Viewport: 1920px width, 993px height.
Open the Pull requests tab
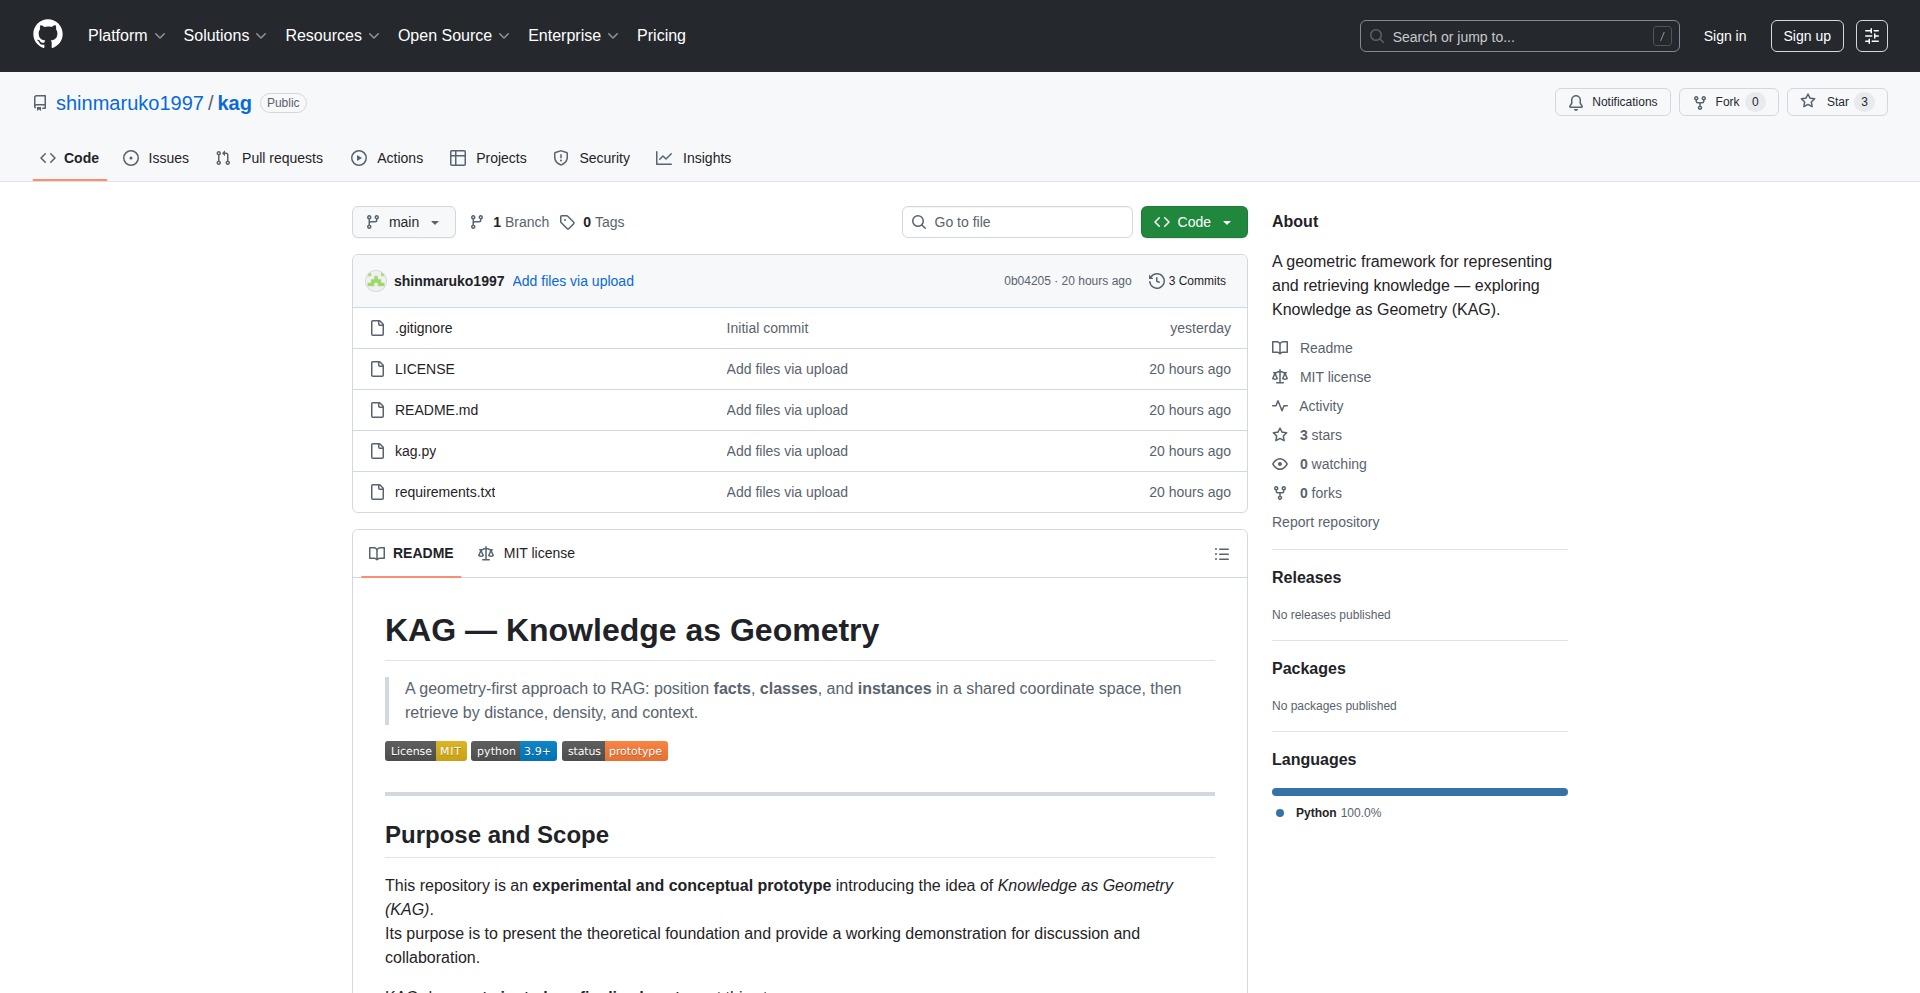(x=269, y=158)
